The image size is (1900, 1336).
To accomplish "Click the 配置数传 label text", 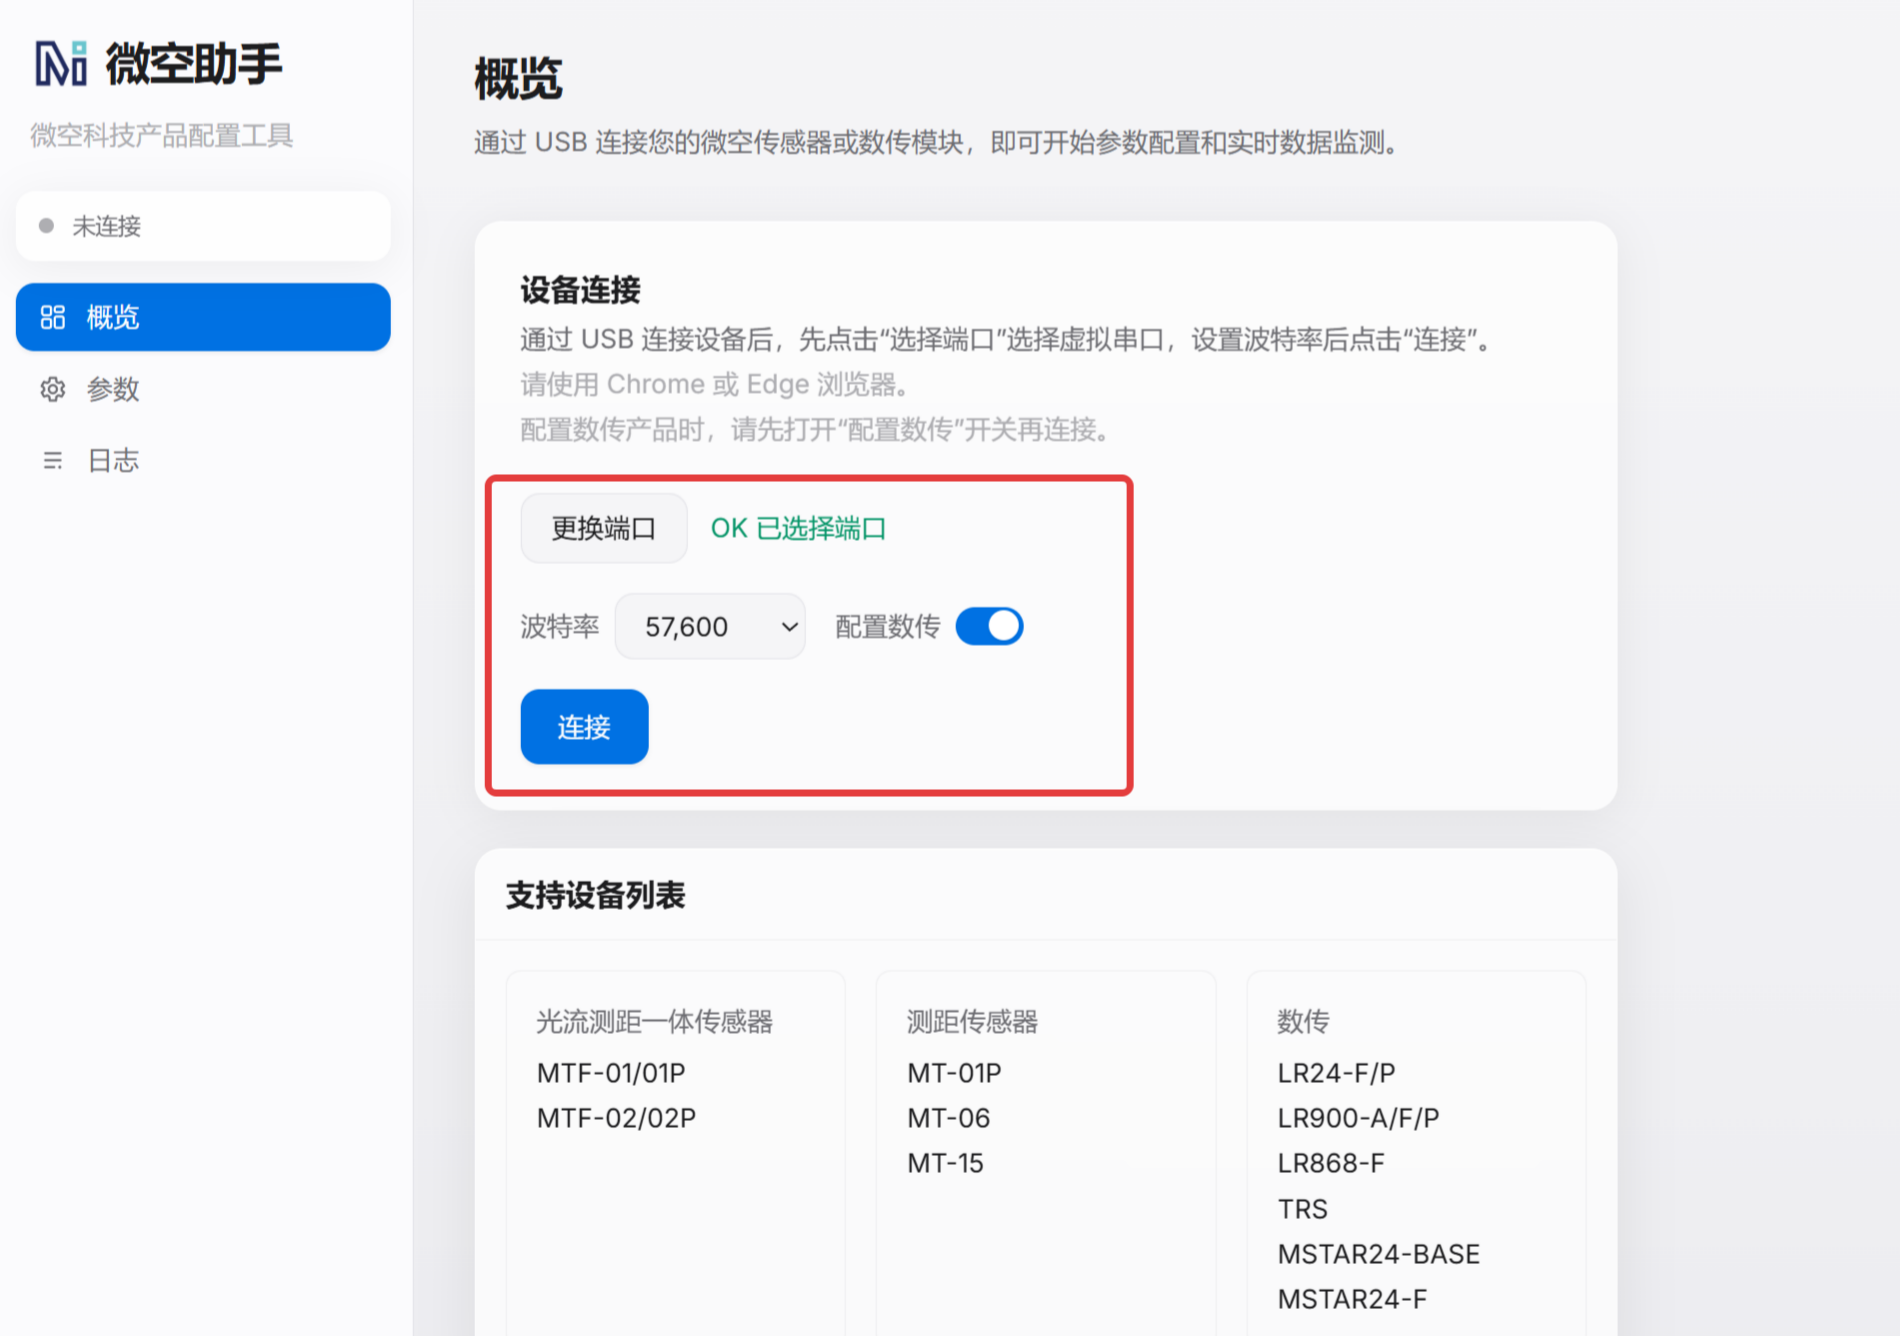I will coord(888,626).
